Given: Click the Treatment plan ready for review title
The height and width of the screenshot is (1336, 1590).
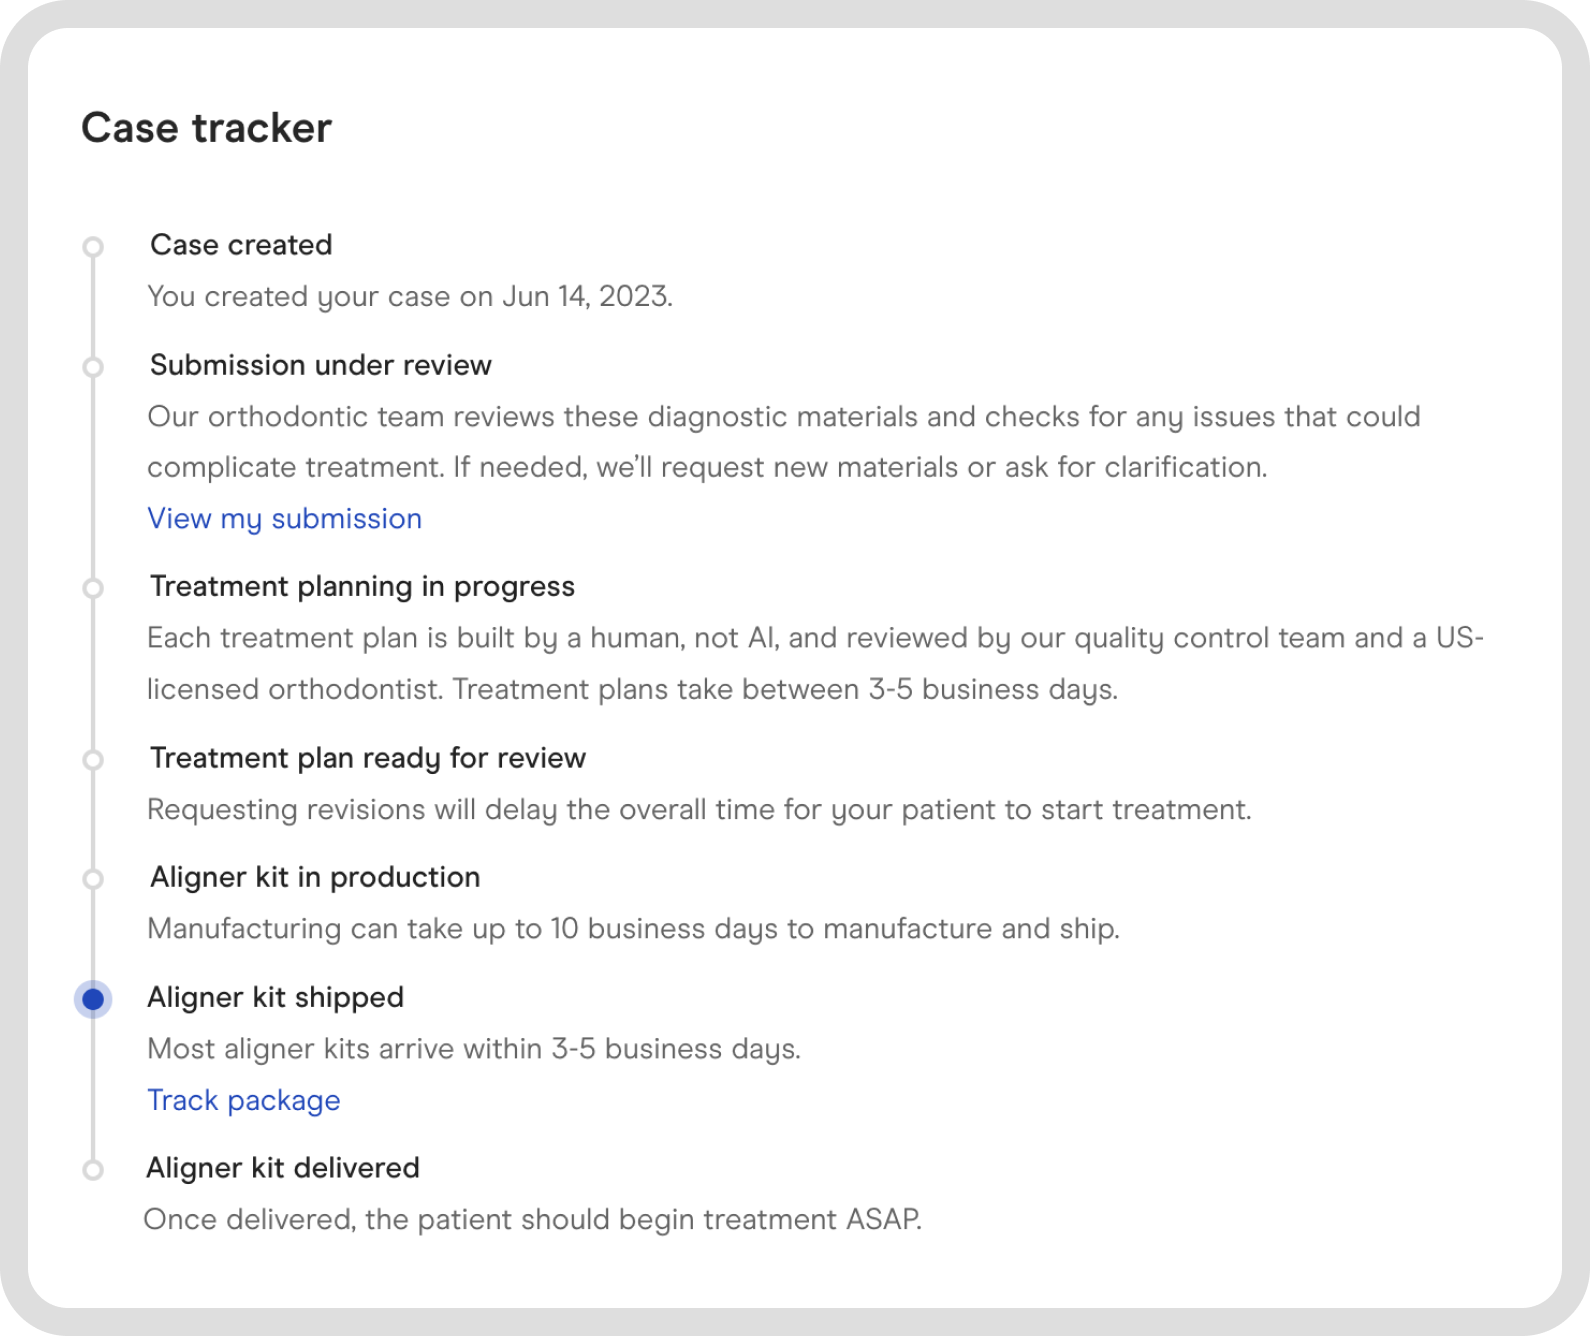Looking at the screenshot, I should coord(368,758).
